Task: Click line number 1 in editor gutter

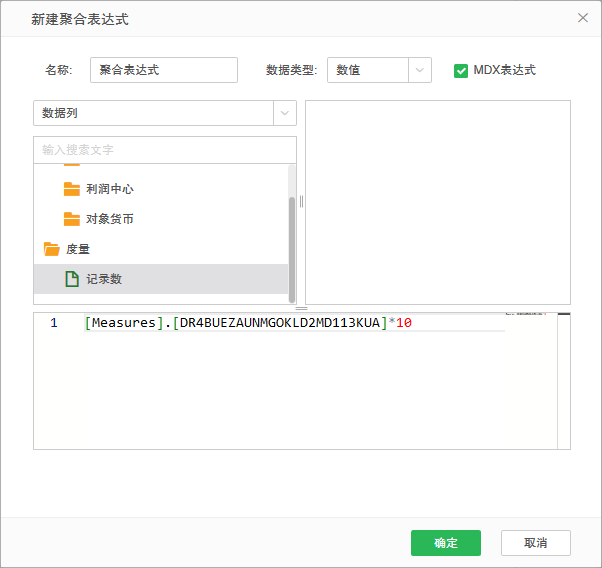Action: click(x=54, y=323)
